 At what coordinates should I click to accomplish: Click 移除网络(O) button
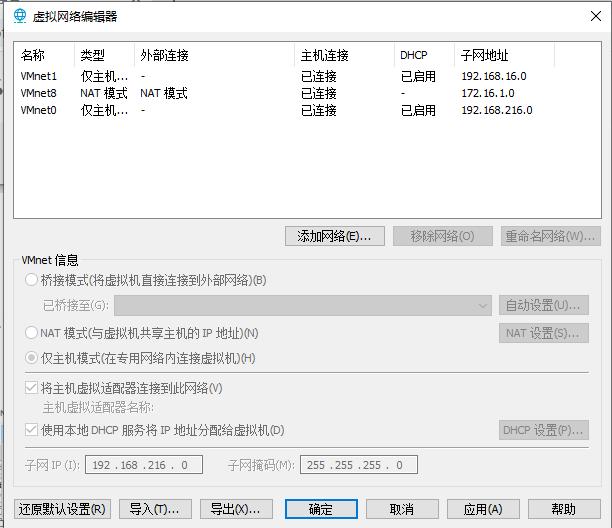pyautogui.click(x=443, y=236)
